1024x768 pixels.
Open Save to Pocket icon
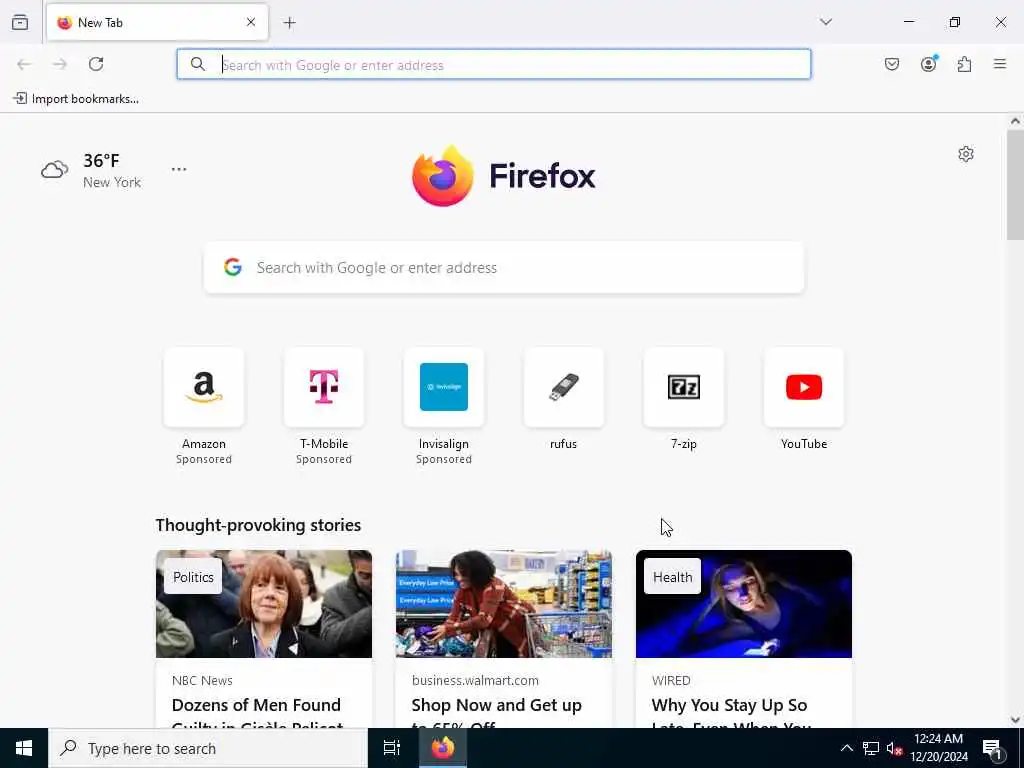[891, 64]
